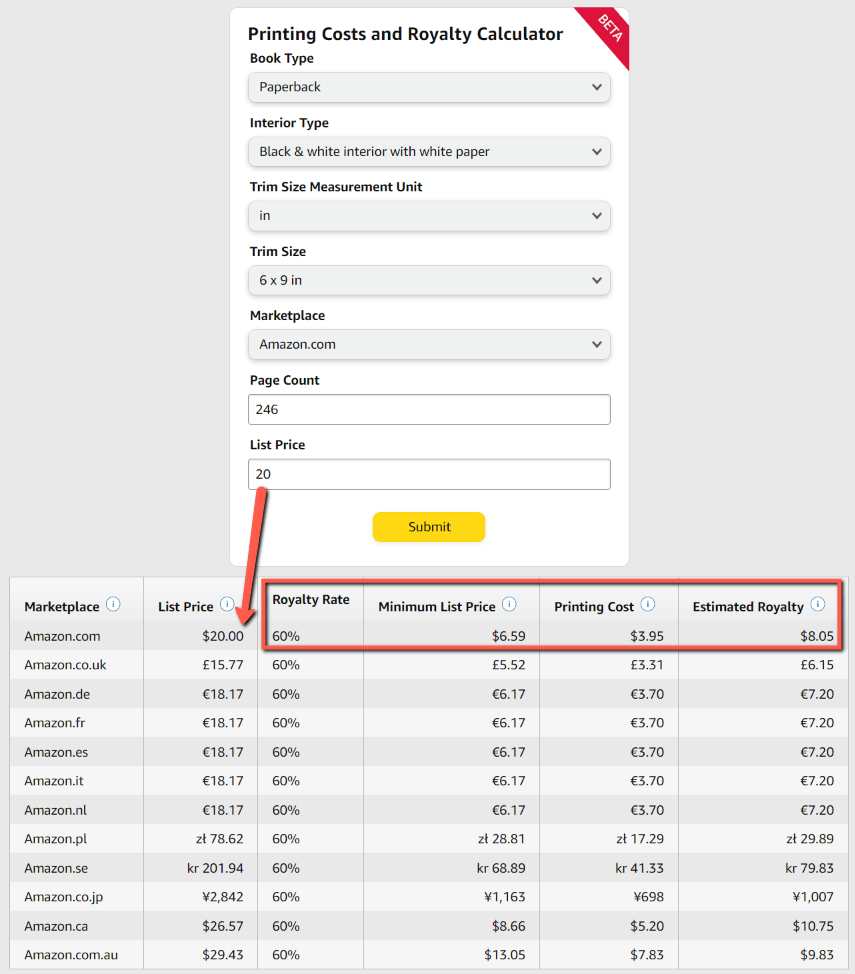Click the $8.66 minimum list price cell
This screenshot has width=855, height=974.
508,926
